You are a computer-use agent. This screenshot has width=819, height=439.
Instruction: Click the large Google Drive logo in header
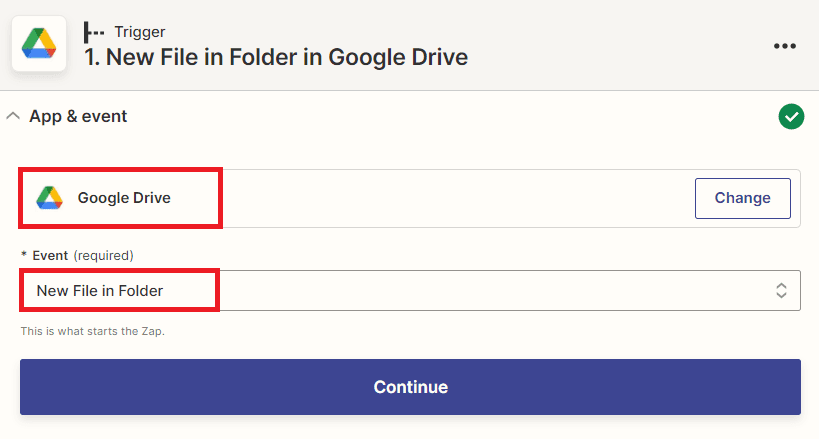click(39, 44)
